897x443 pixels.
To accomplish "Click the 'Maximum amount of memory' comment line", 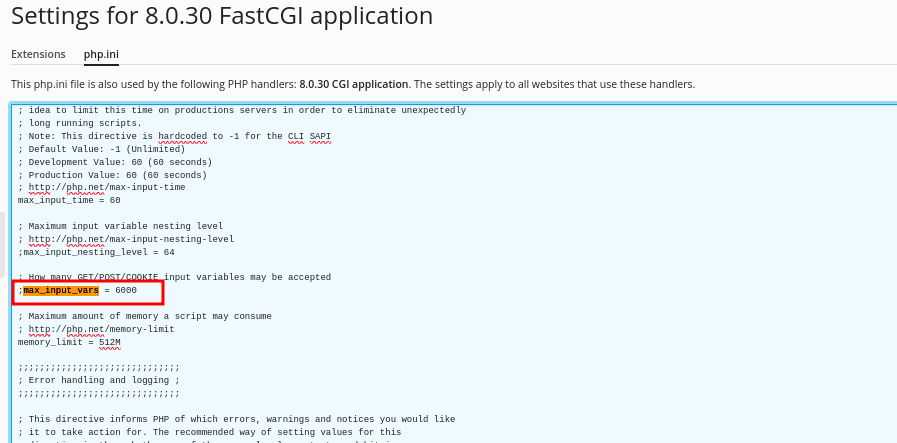I will [x=145, y=316].
